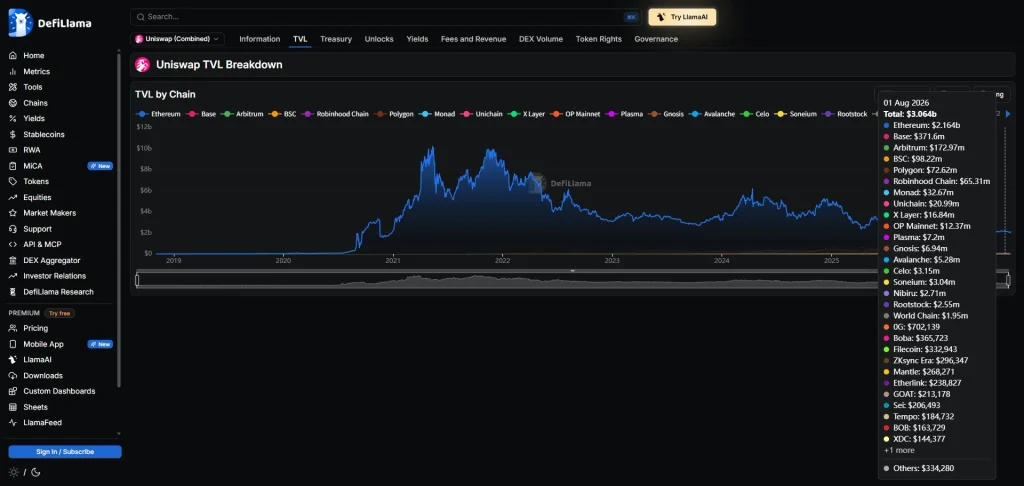1024x486 pixels.
Task: Select the TVL tab
Action: 300,39
